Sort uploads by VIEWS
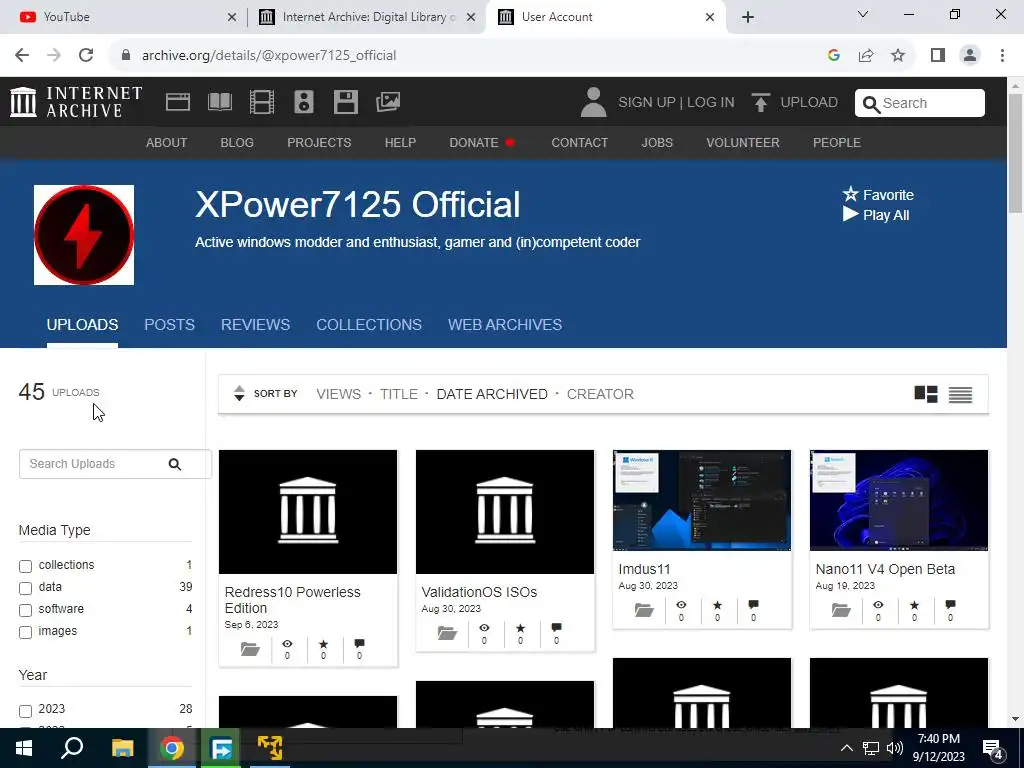The image size is (1024, 768). click(338, 394)
